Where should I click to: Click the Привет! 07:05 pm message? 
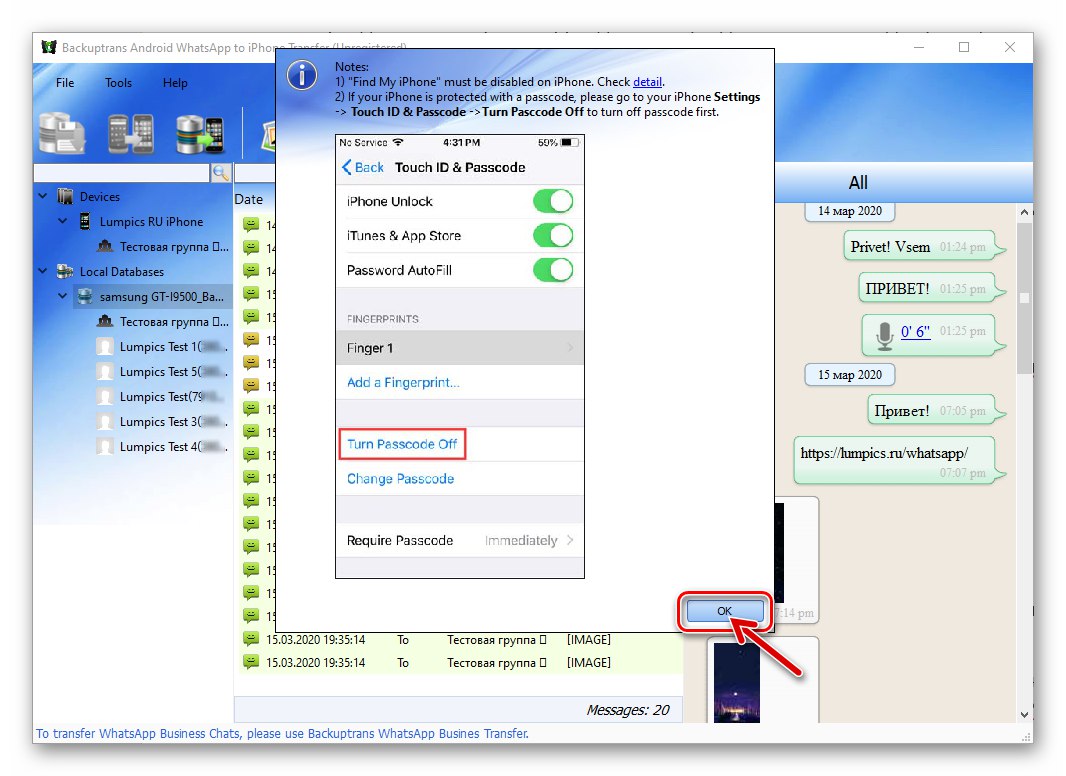(x=935, y=410)
